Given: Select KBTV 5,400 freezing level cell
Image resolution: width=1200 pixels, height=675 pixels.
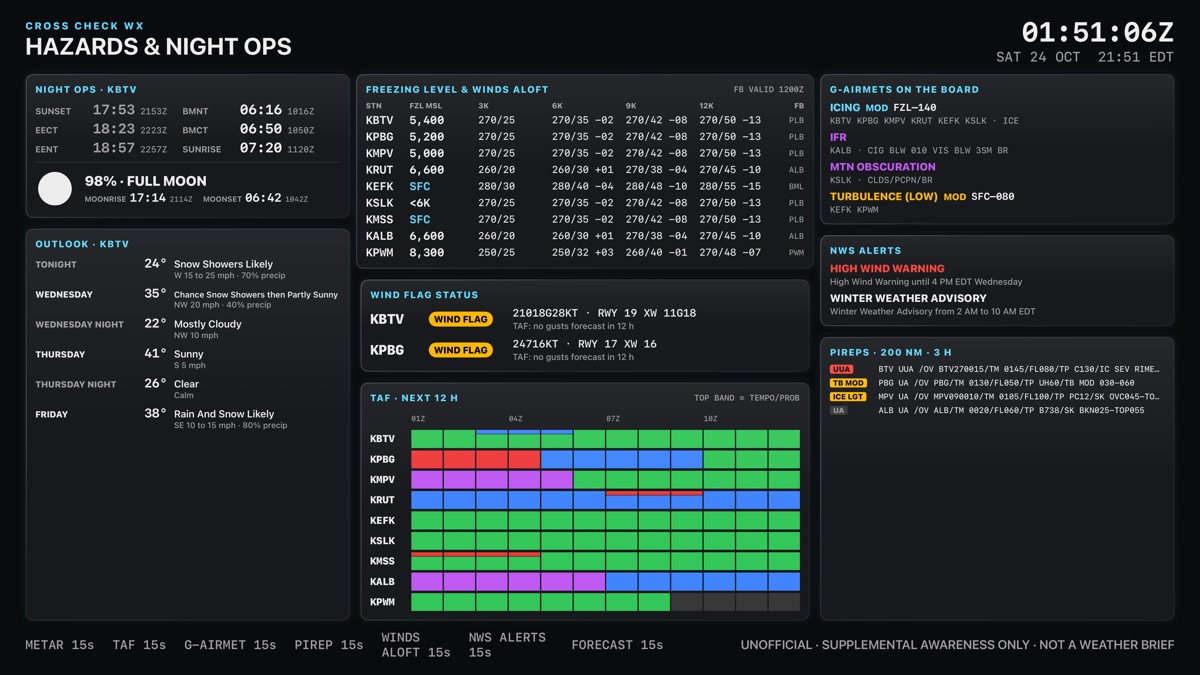Looking at the screenshot, I should click(x=427, y=120).
